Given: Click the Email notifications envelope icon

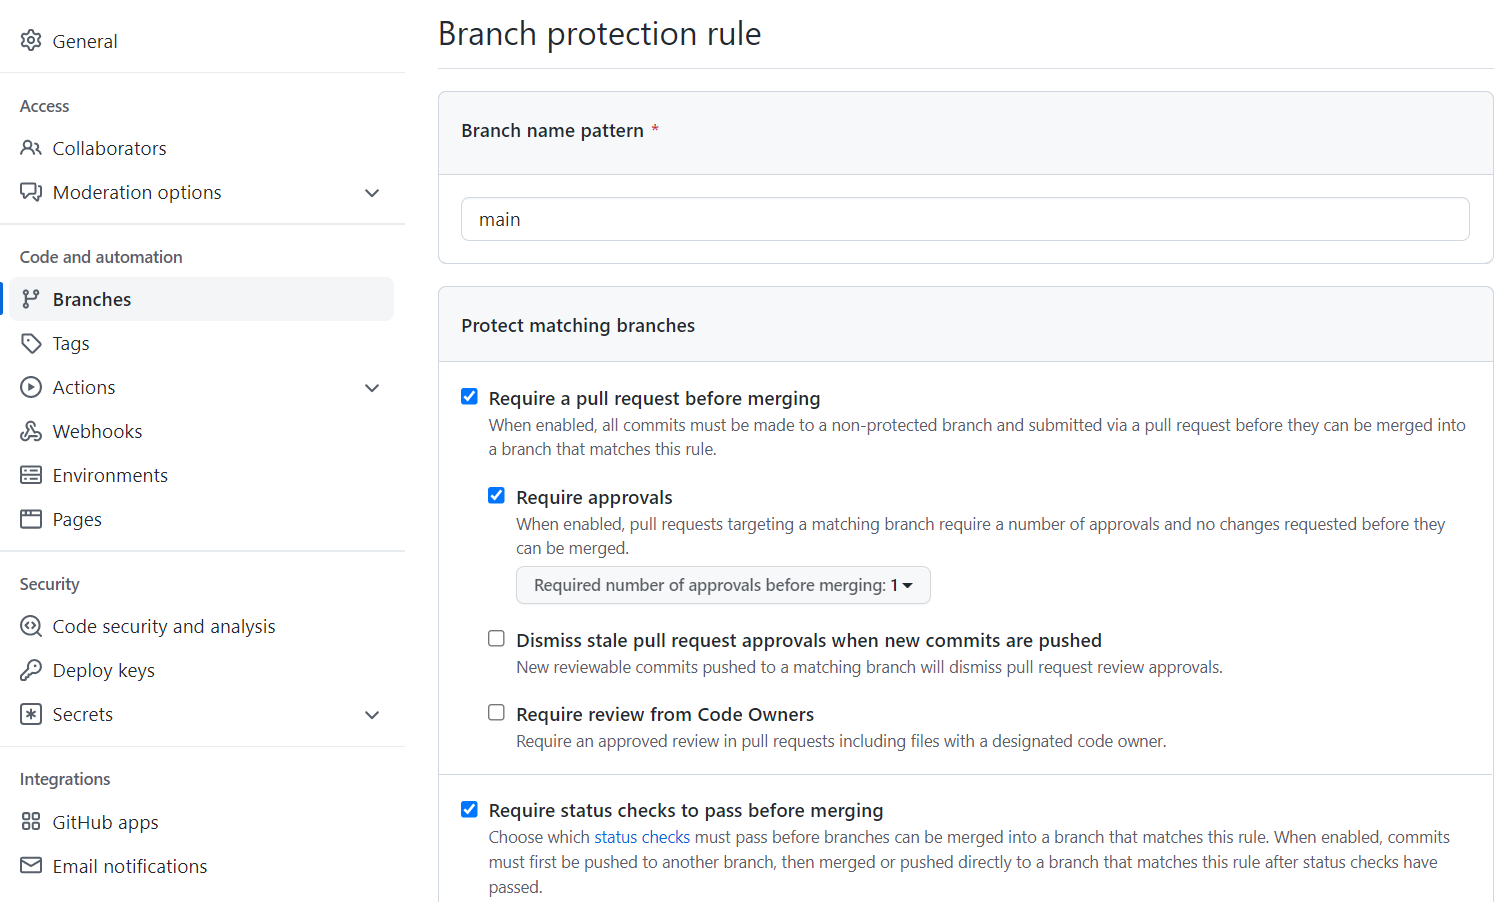Looking at the screenshot, I should click(x=31, y=865).
